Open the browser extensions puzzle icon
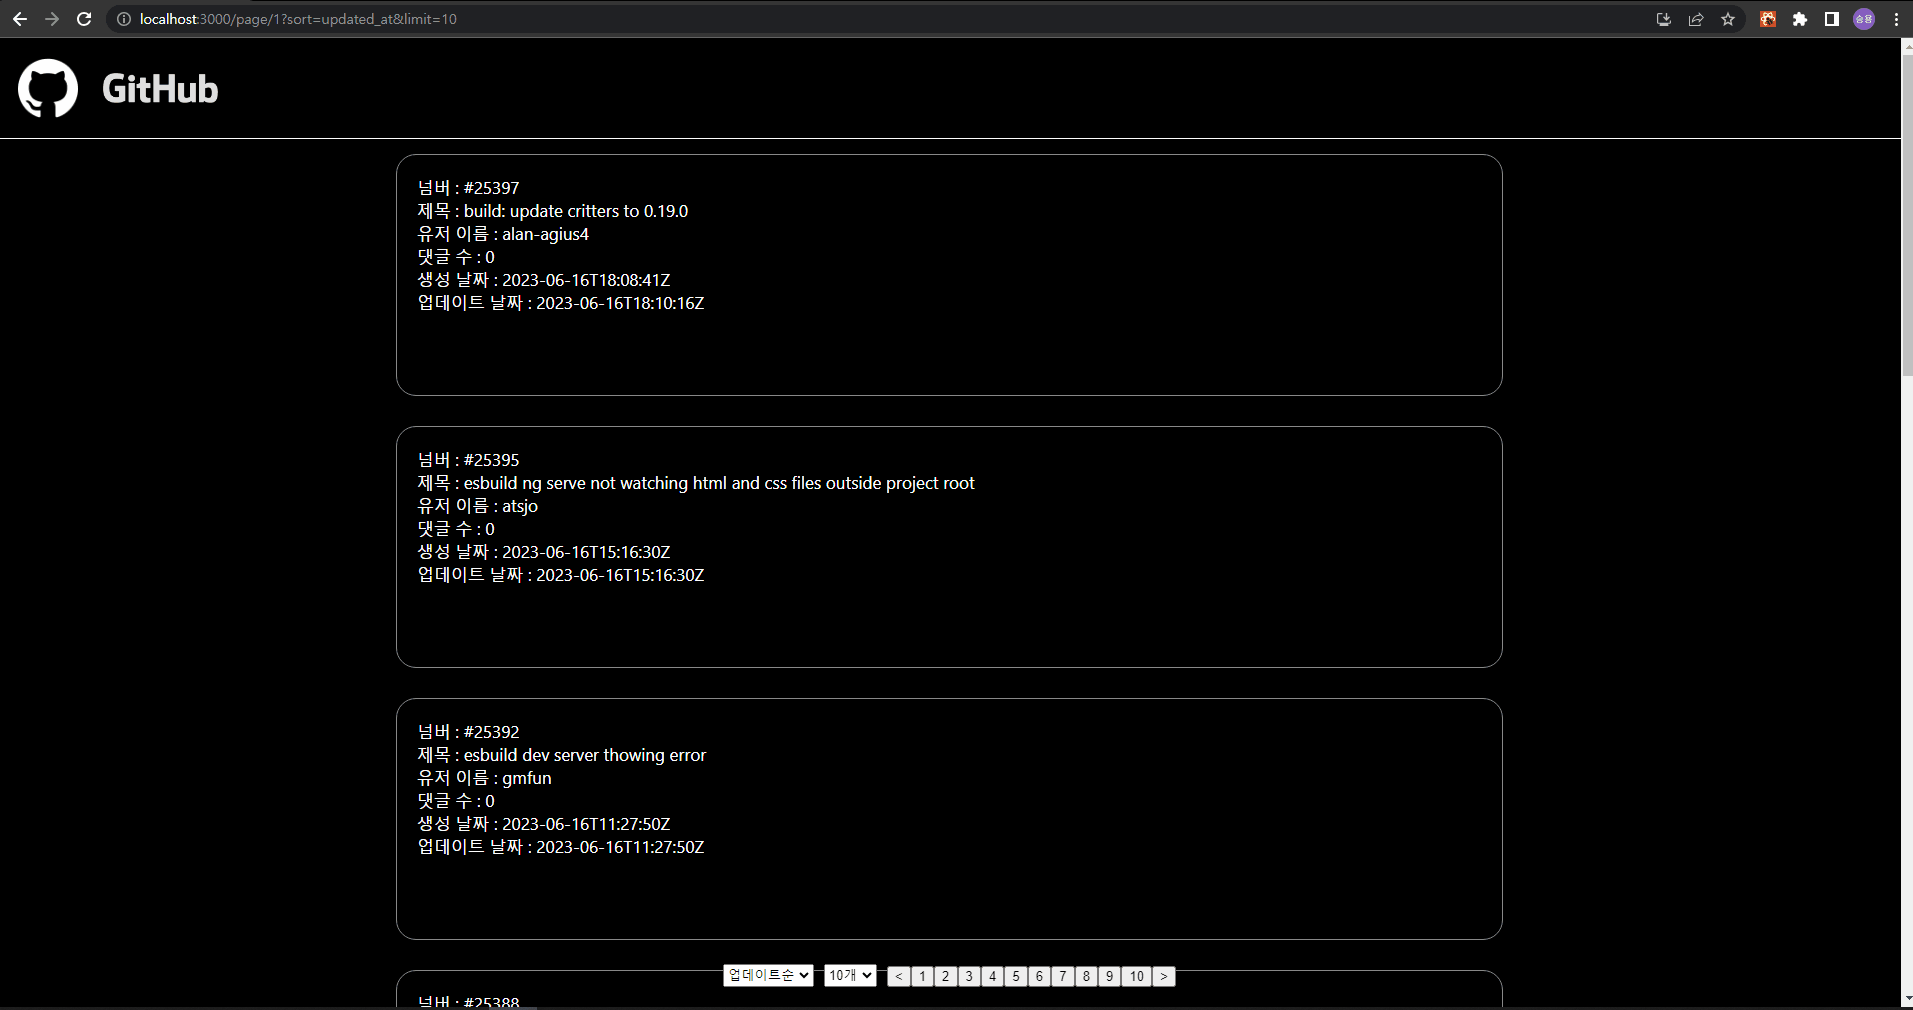 pos(1798,19)
